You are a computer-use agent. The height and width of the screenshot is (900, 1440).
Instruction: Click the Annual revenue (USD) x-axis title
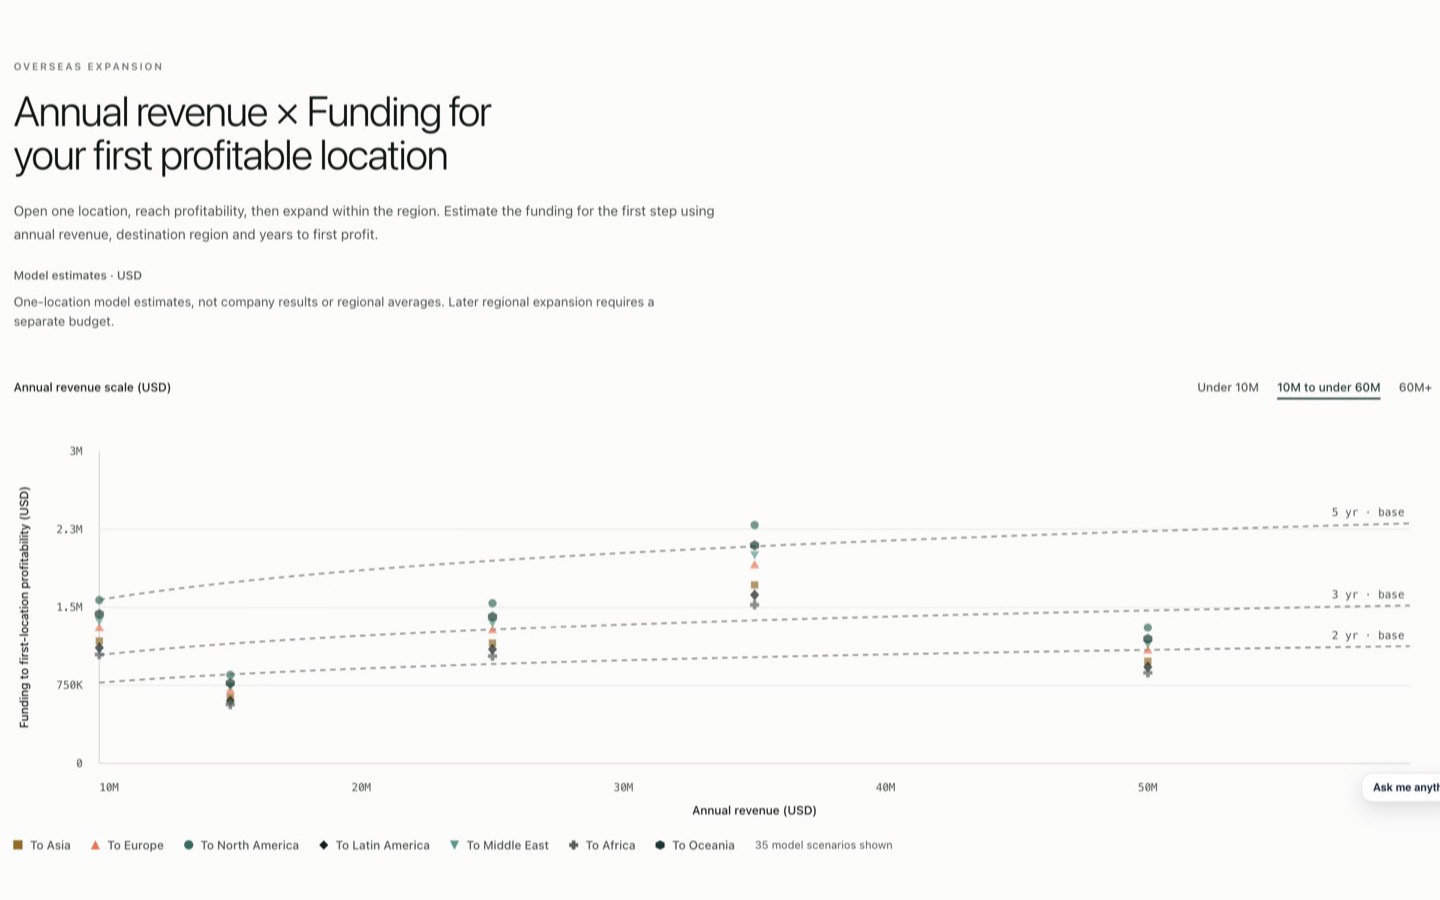754,810
